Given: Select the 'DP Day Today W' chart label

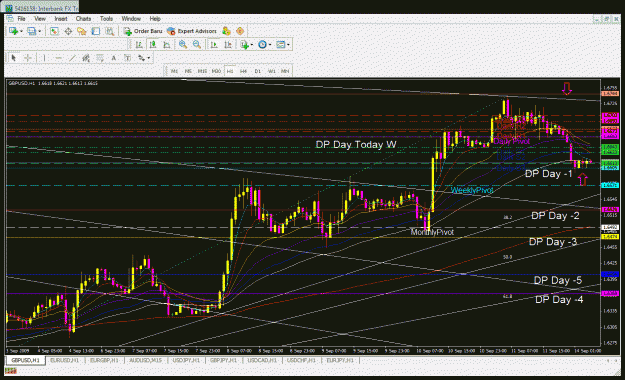Looking at the screenshot, I should tap(356, 145).
